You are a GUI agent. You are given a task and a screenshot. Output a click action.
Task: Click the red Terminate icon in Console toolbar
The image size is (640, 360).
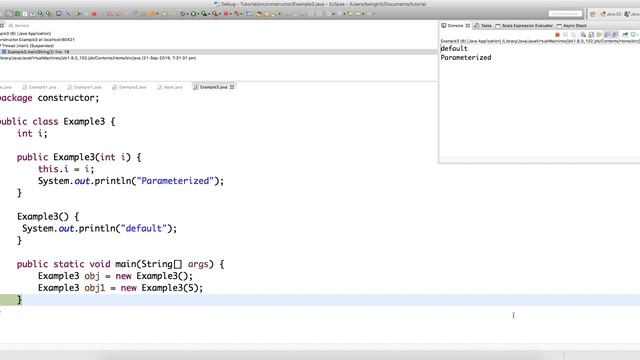[x=558, y=35]
